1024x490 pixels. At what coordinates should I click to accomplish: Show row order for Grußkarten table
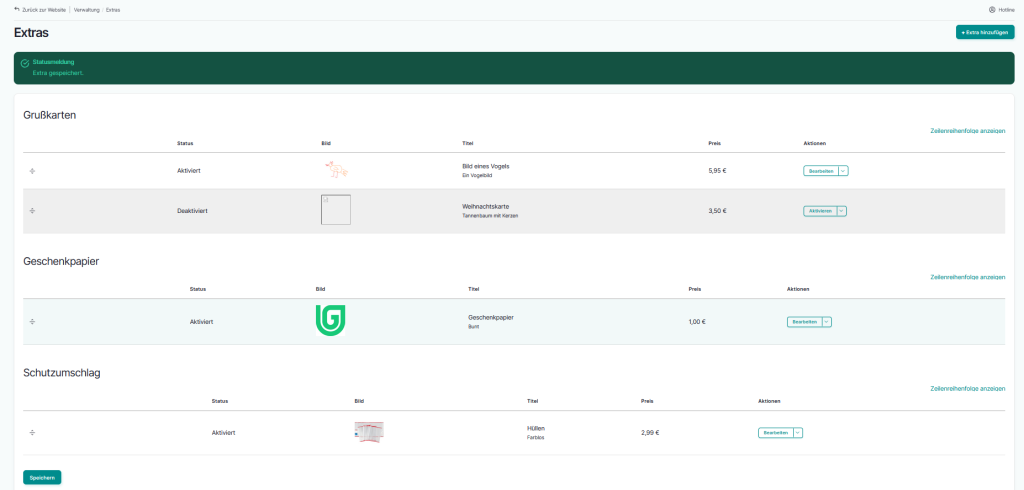click(x=967, y=131)
